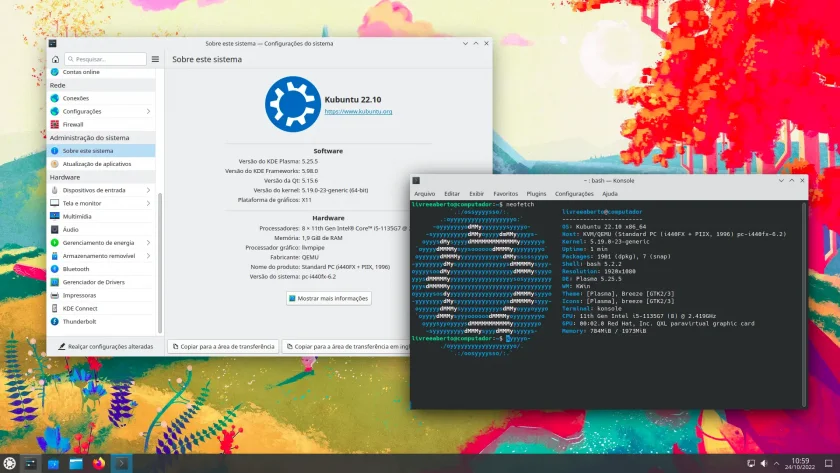
Task: Select the Kubuntu 22.10 heading text
Action: click(352, 100)
